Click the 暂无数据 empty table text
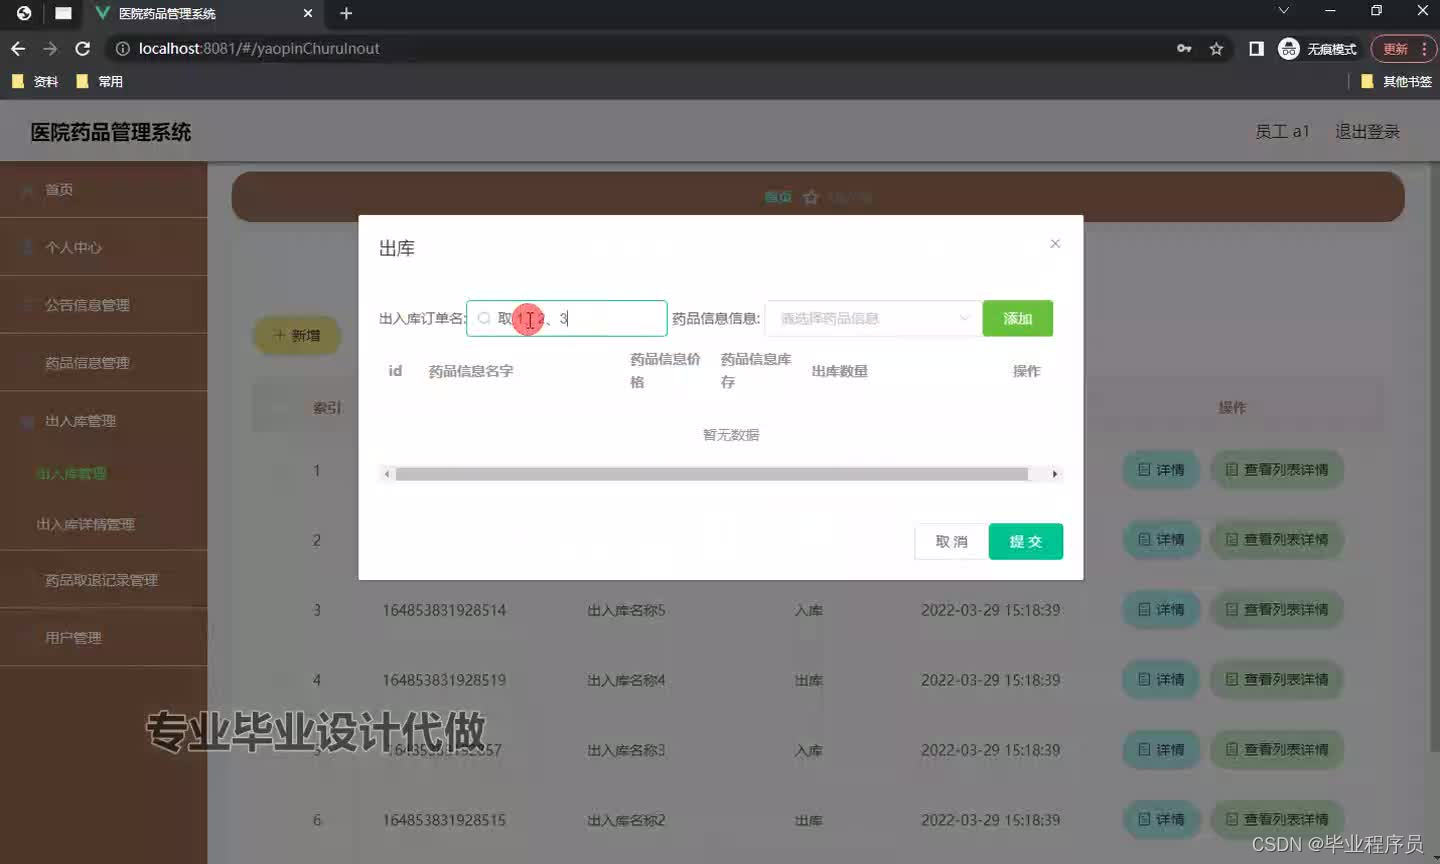The width and height of the screenshot is (1440, 864). tap(731, 435)
